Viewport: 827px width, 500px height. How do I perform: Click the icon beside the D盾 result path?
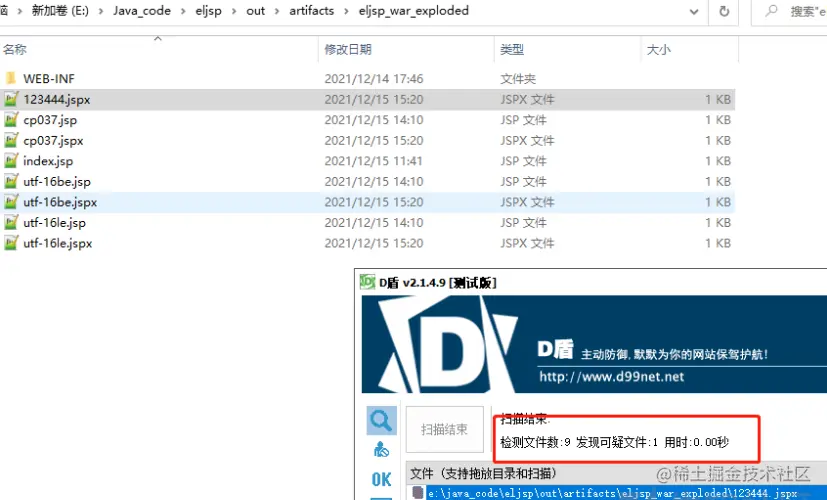pyautogui.click(x=418, y=493)
